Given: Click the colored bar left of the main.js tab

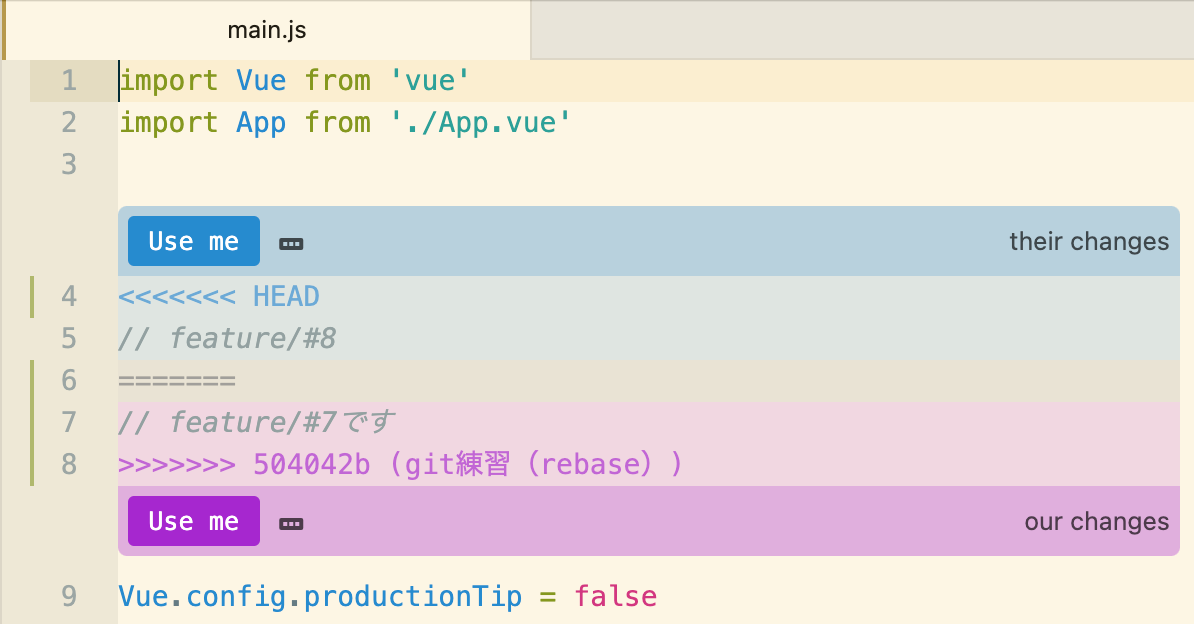Looking at the screenshot, I should pyautogui.click(x=3, y=30).
